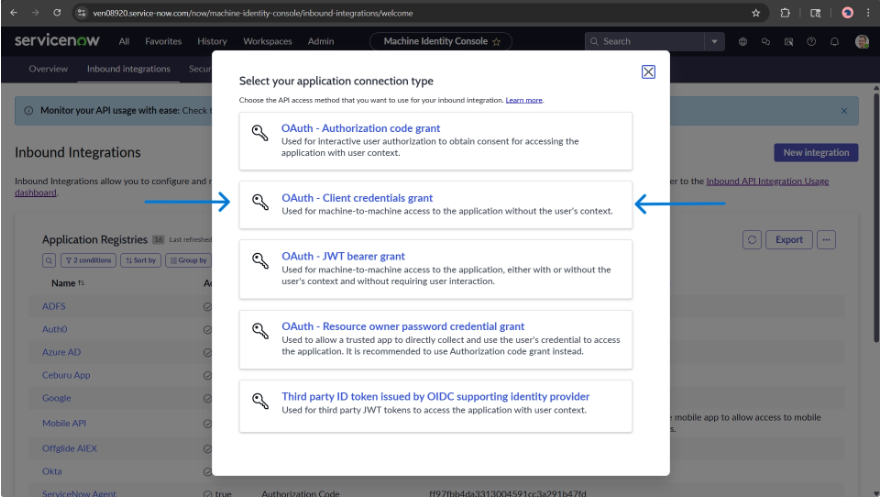Switch to the Inbound integrations tab
This screenshot has width=882, height=504.
coord(128,69)
